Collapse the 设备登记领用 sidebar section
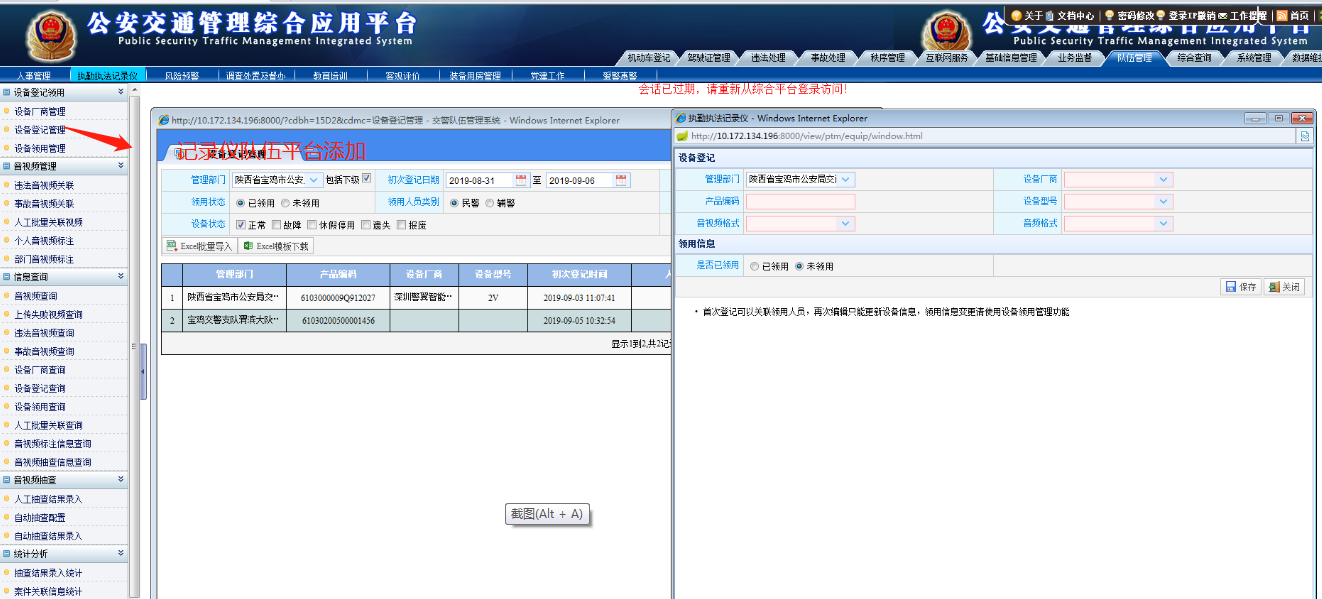This screenshot has height=599, width=1322. (121, 92)
